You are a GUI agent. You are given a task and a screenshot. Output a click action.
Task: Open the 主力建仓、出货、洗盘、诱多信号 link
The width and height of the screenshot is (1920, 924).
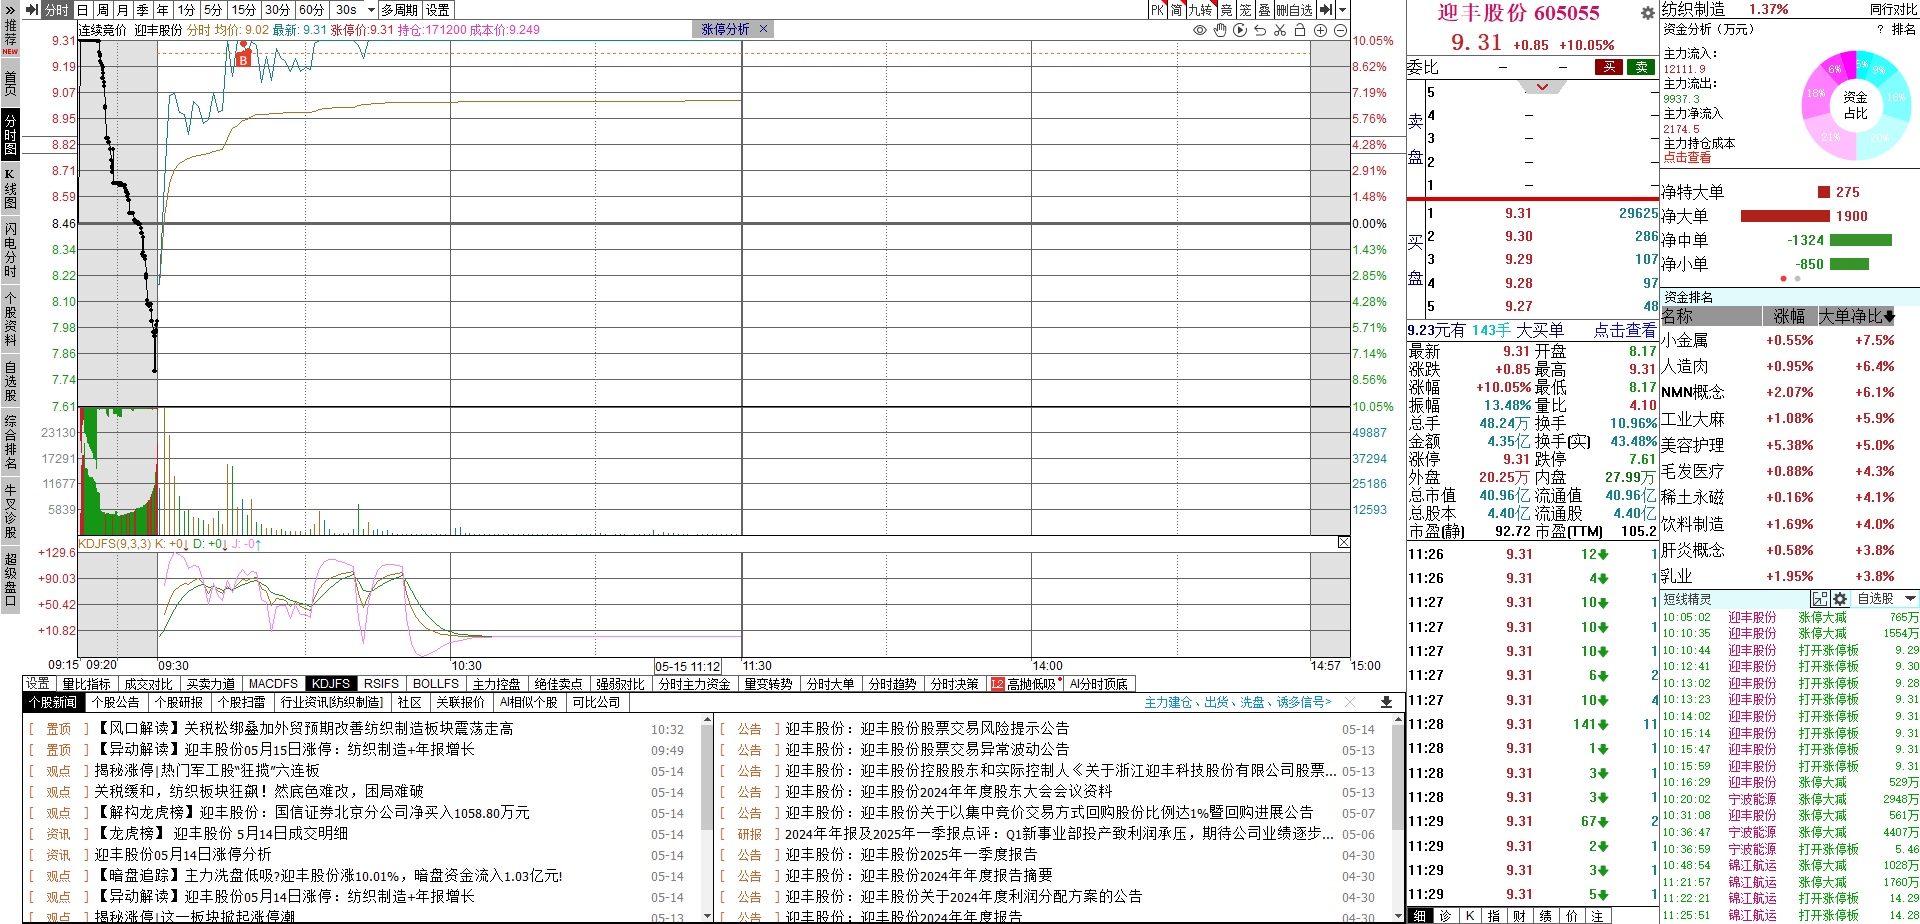click(1238, 703)
